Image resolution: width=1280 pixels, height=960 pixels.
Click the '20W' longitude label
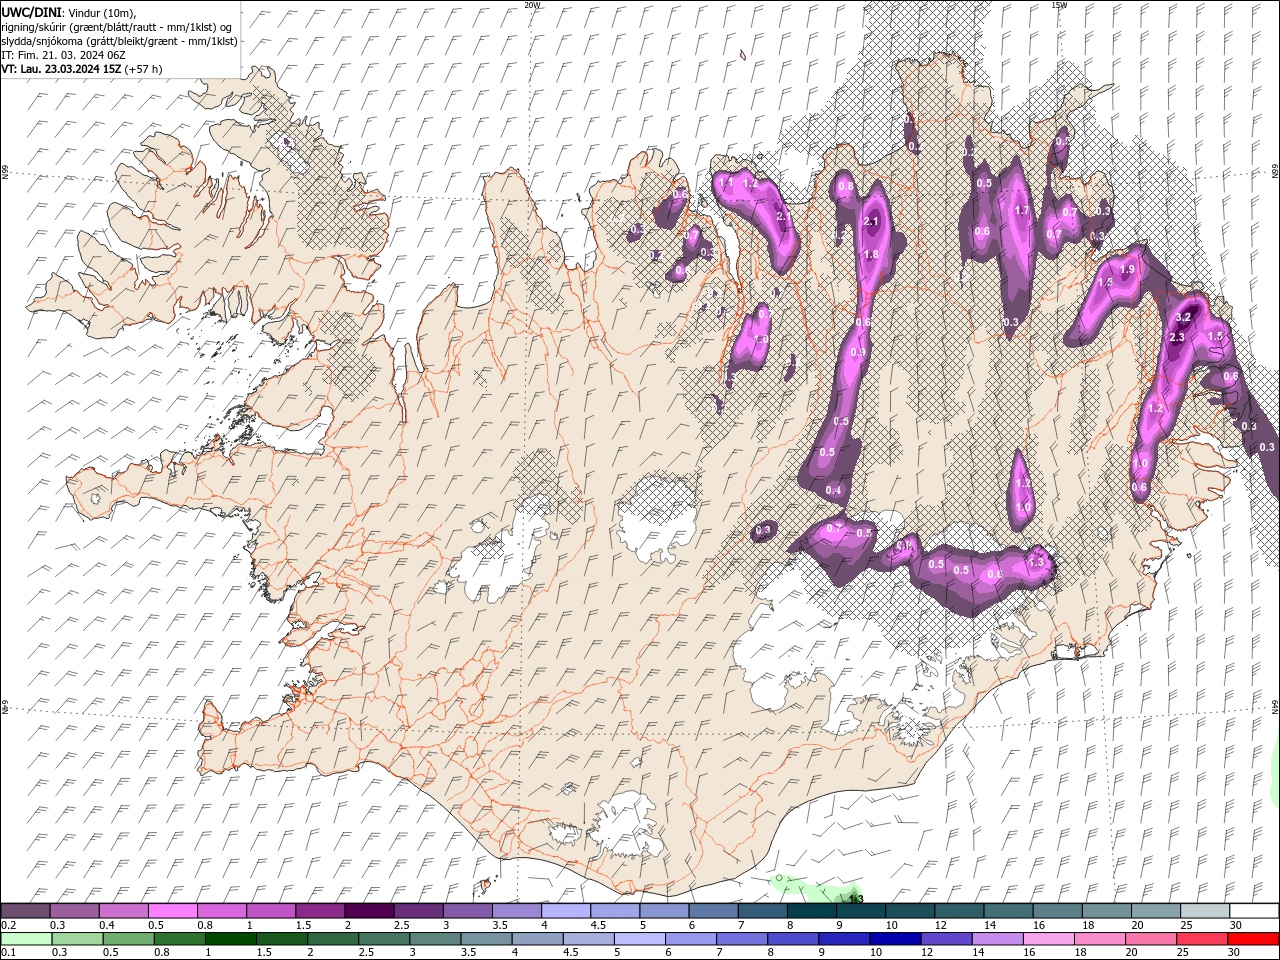click(531, 5)
